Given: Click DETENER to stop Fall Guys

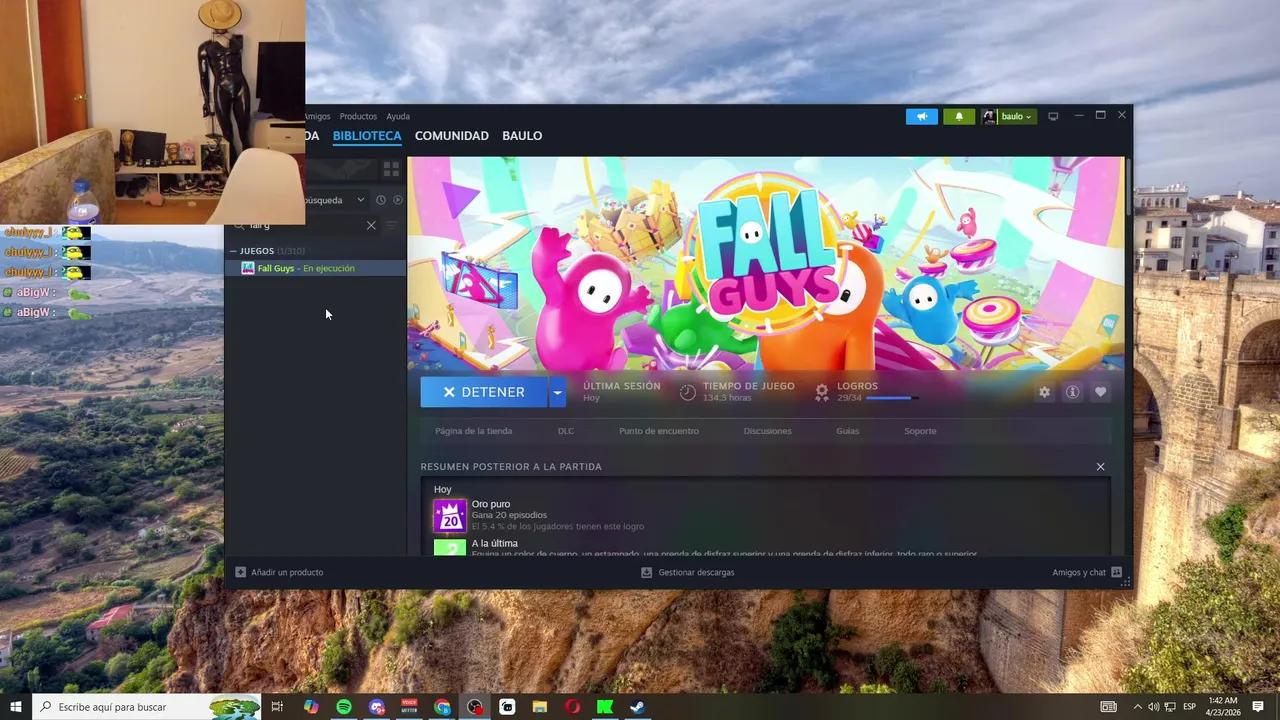Looking at the screenshot, I should point(484,392).
